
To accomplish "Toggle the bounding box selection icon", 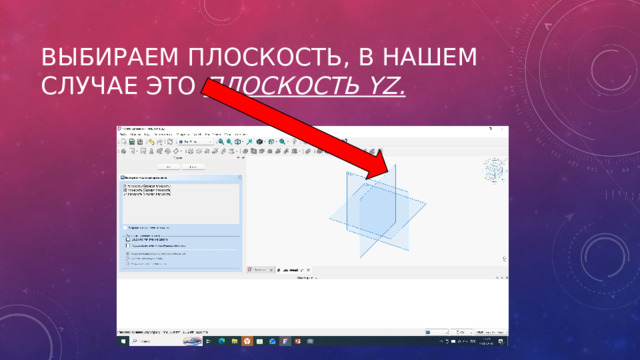I will point(249,142).
